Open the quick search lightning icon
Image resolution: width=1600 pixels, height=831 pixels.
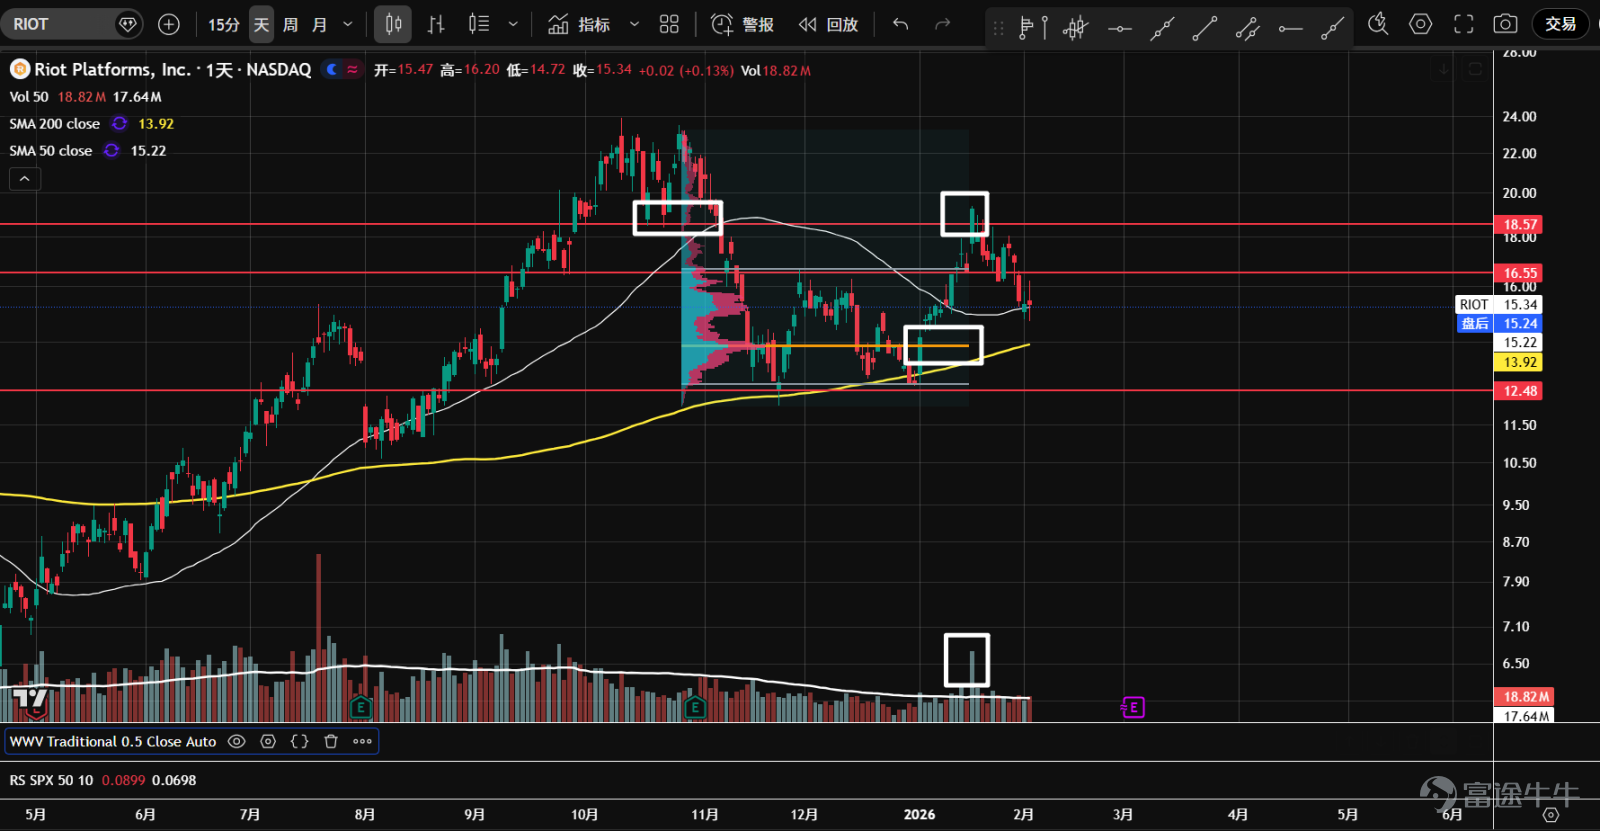[1378, 24]
